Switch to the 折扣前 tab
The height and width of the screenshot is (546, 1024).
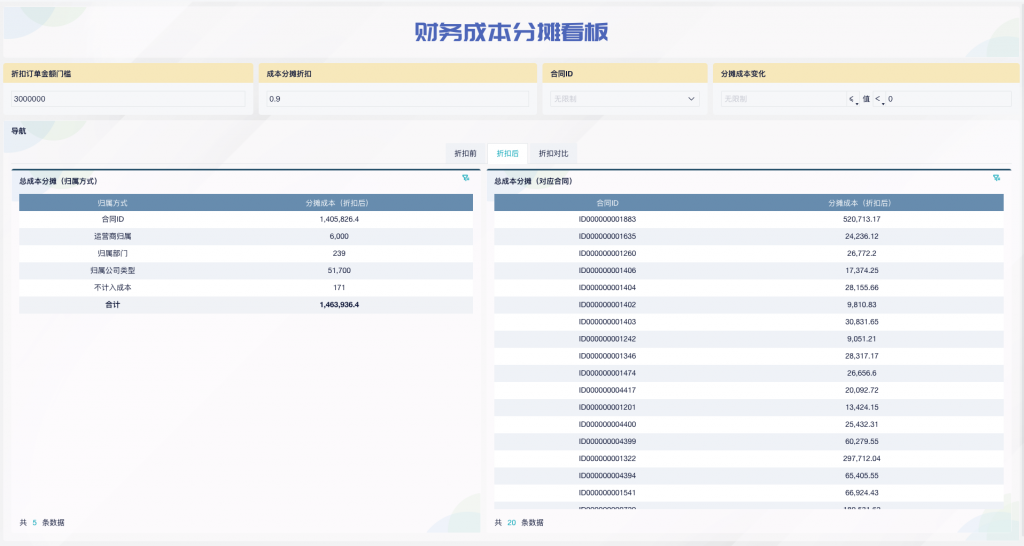pyautogui.click(x=465, y=154)
